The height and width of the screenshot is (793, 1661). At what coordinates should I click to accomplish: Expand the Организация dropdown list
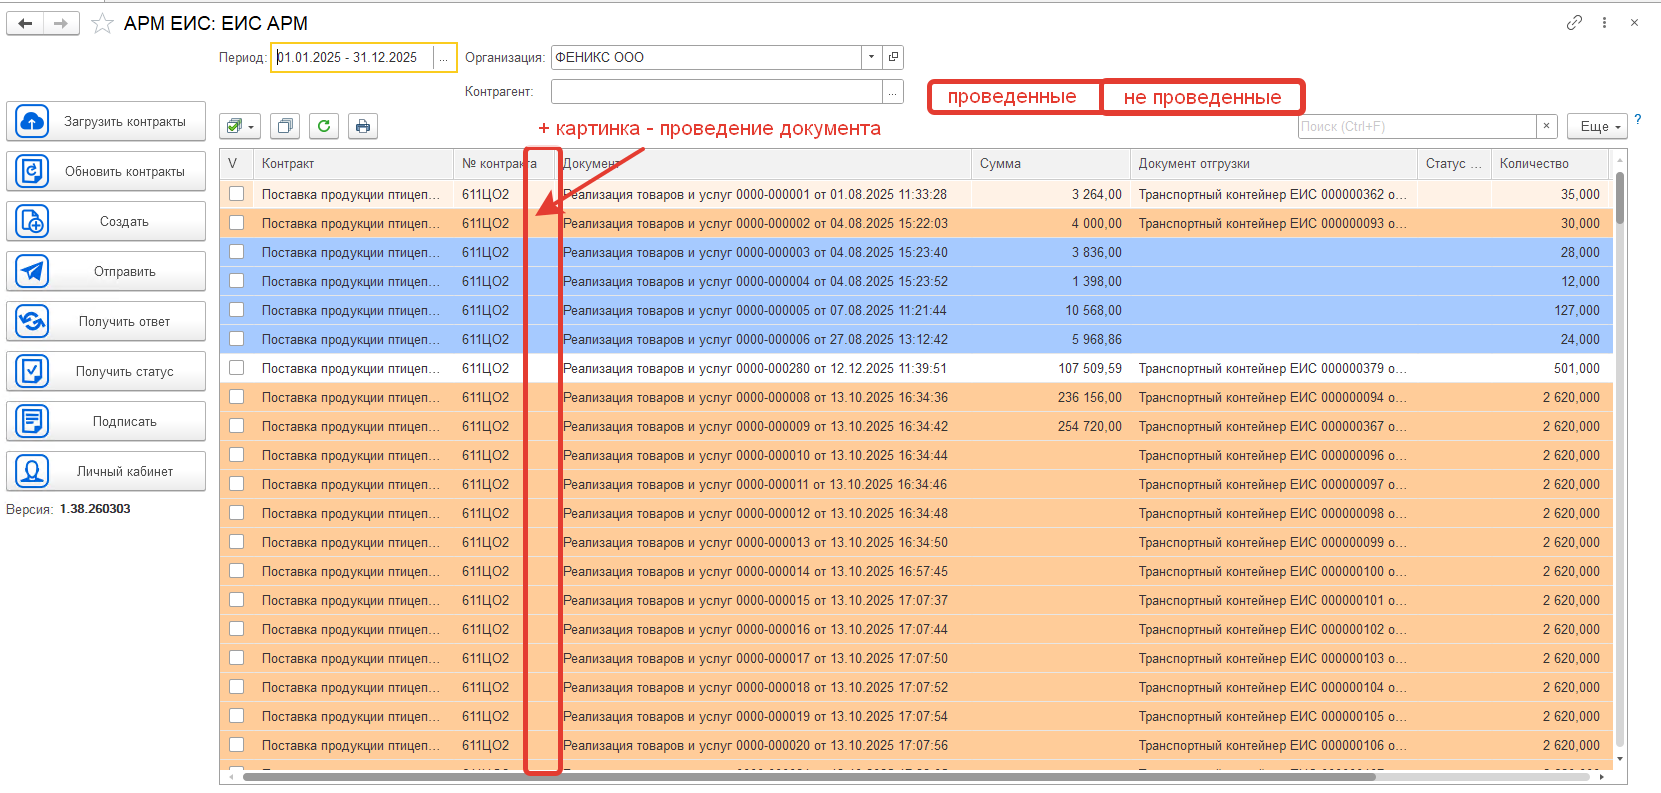coord(871,57)
